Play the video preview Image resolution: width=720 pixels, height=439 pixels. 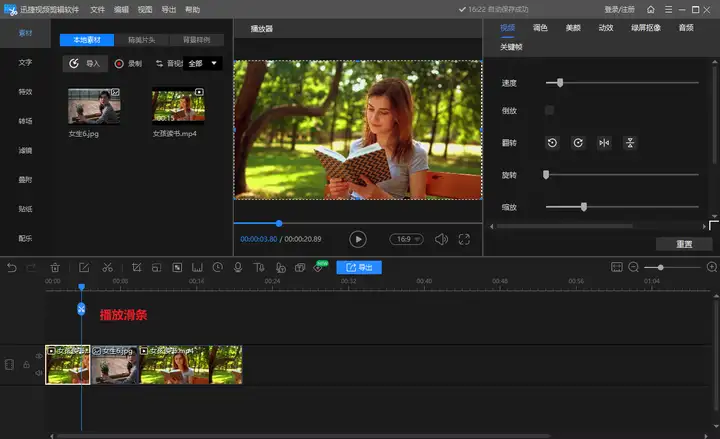(x=358, y=239)
